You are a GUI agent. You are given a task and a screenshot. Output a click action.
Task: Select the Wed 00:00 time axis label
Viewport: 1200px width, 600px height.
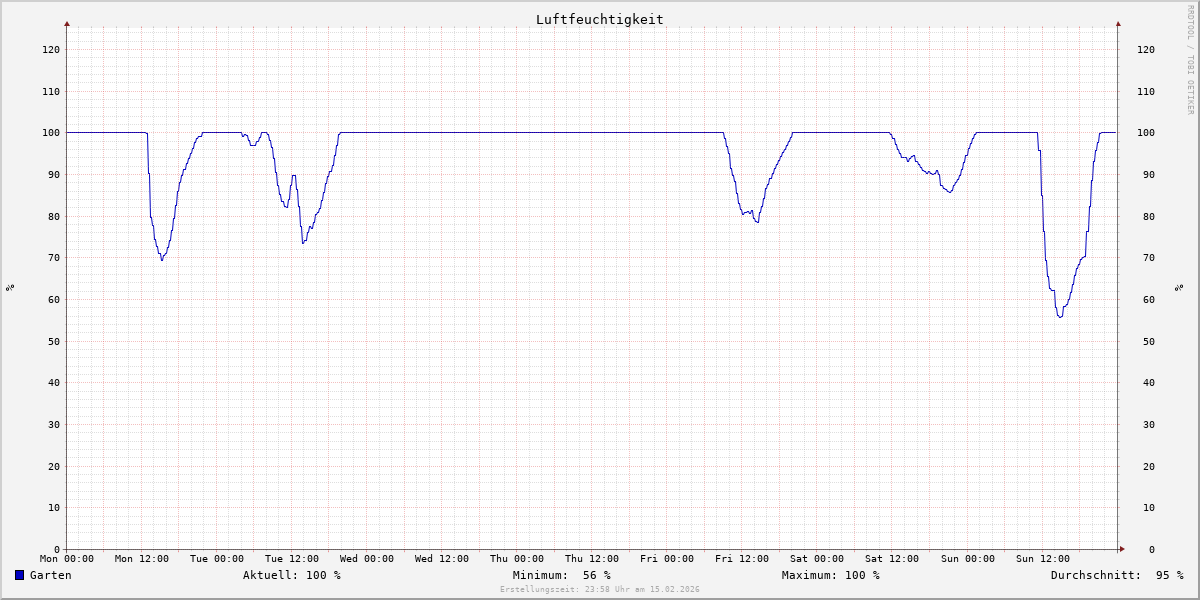[366, 558]
